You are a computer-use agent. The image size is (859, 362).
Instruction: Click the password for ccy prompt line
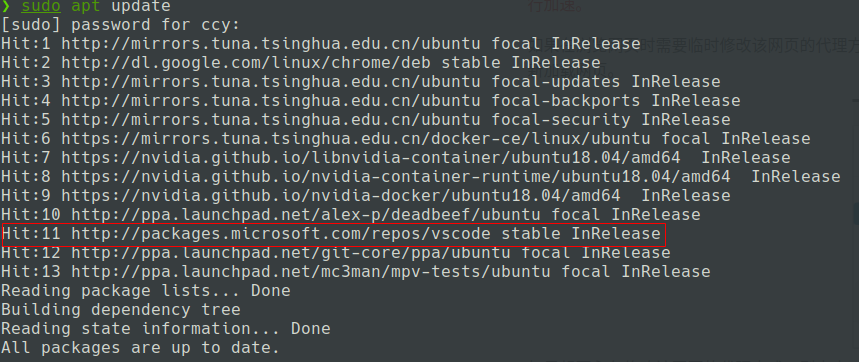pos(121,26)
